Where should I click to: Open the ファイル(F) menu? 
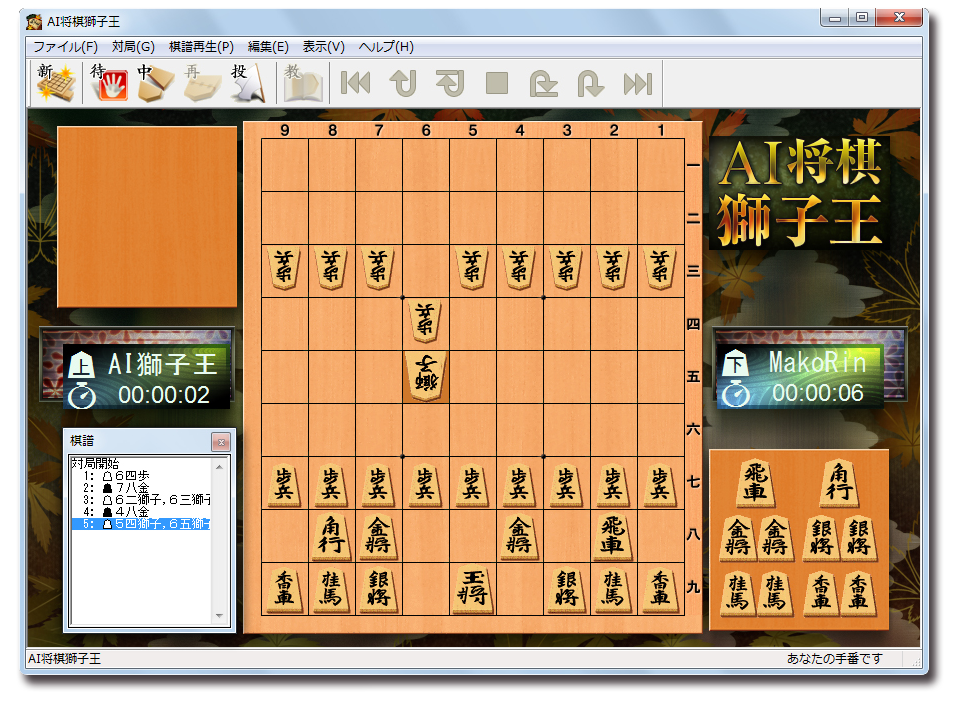[65, 47]
